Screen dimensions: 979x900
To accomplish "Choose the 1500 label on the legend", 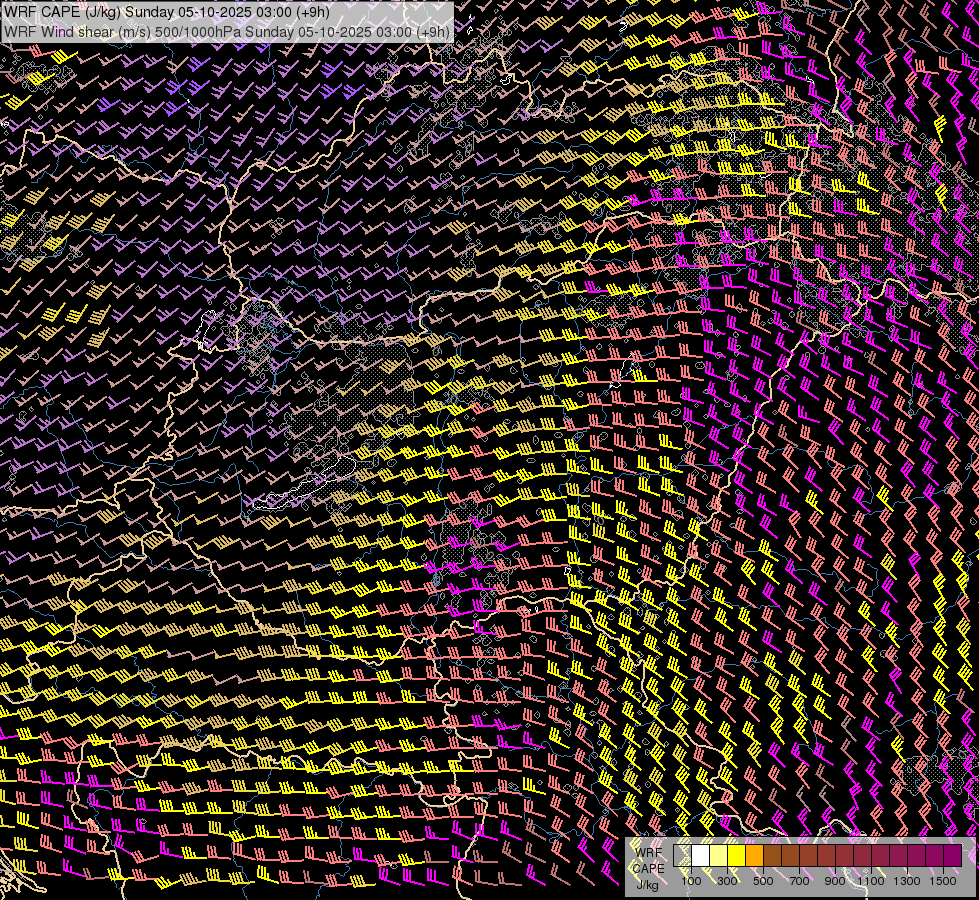I will coord(942,881).
